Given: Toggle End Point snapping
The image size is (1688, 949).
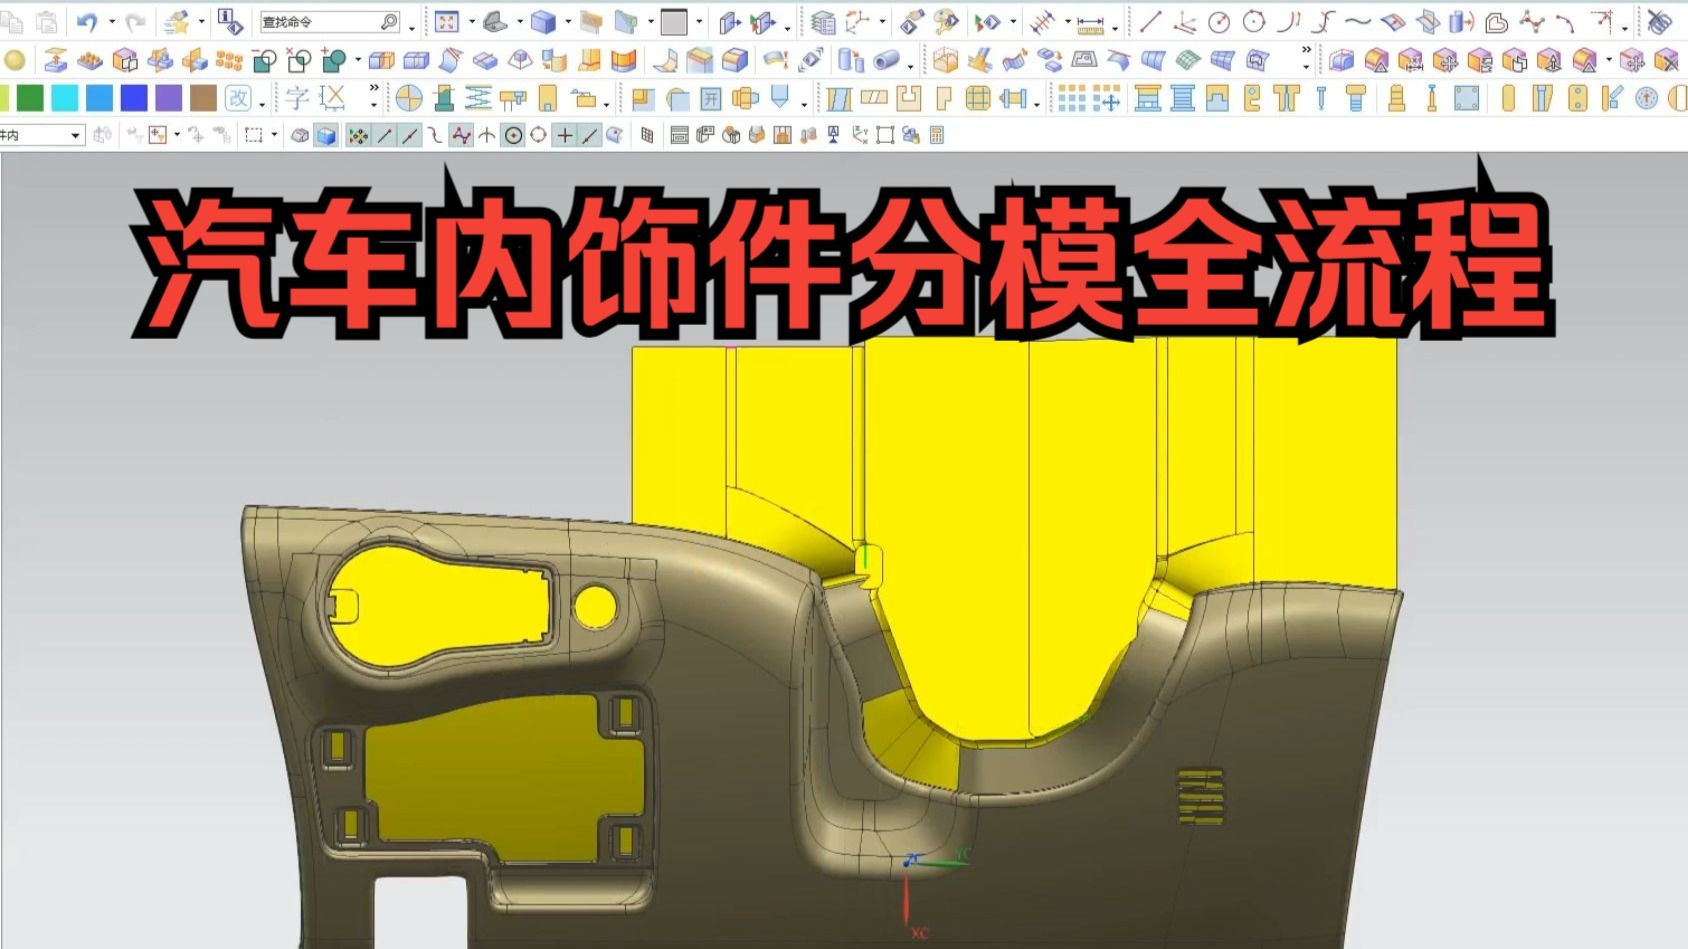Looking at the screenshot, I should point(384,135).
